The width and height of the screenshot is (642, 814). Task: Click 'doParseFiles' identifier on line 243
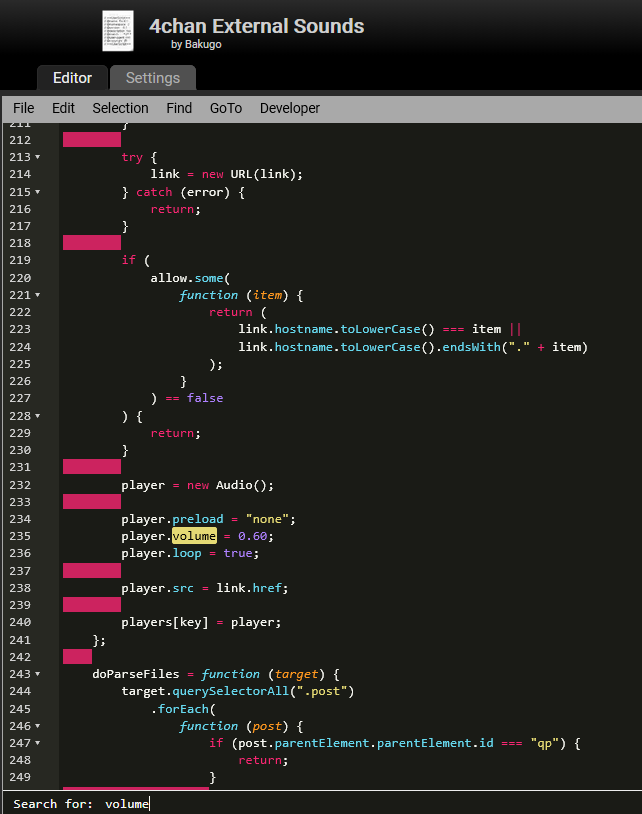tap(136, 674)
